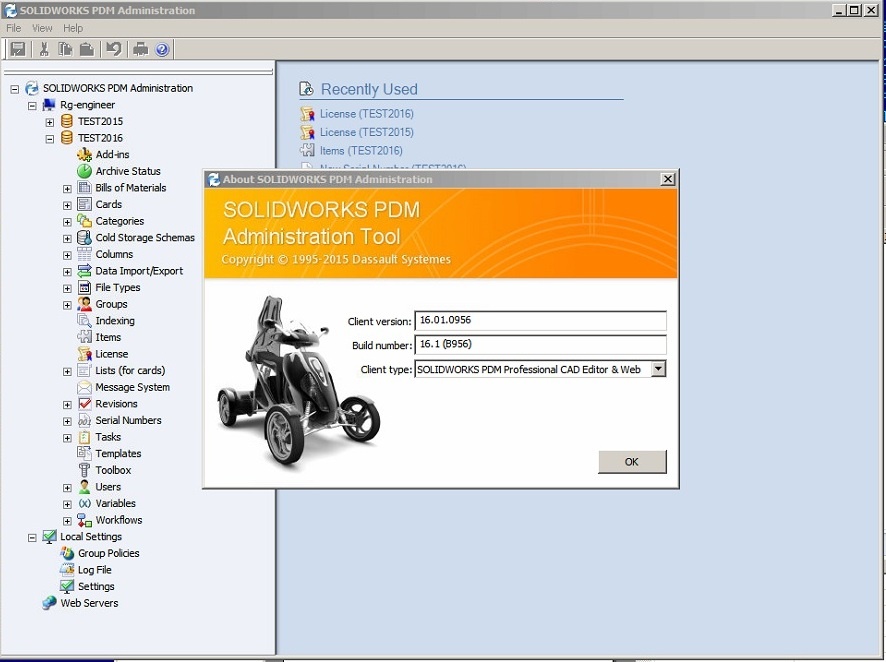Image resolution: width=886 pixels, height=662 pixels.
Task: Select the SOLIDWORKS PDM Administration root node
Action: pyautogui.click(x=118, y=88)
